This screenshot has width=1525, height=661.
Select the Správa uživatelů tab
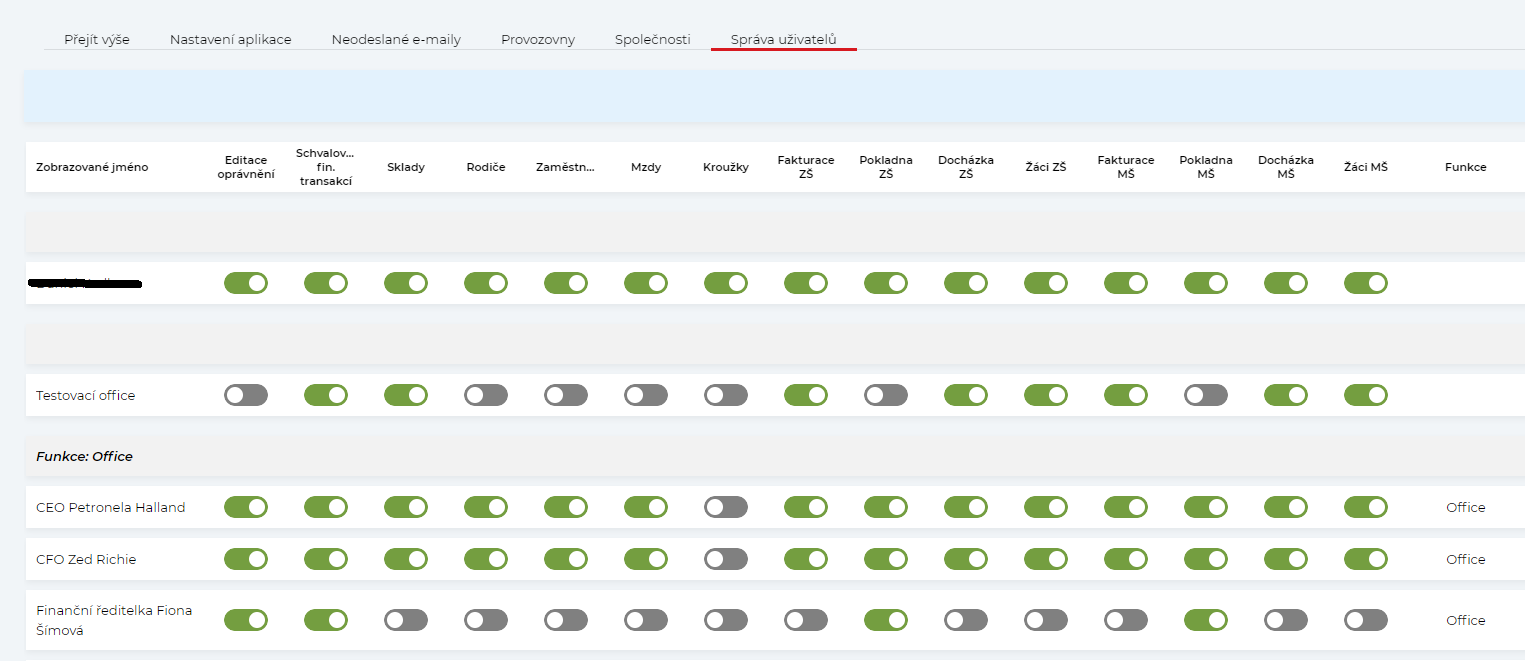[x=783, y=40]
